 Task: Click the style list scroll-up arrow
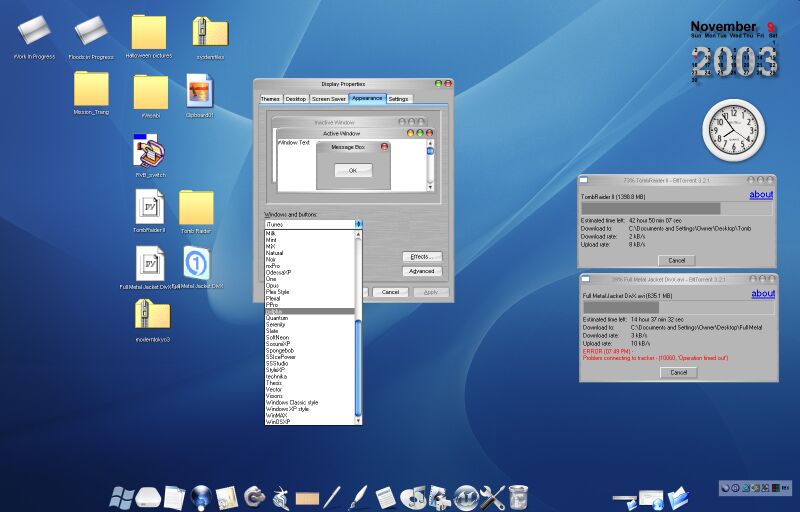(358, 234)
